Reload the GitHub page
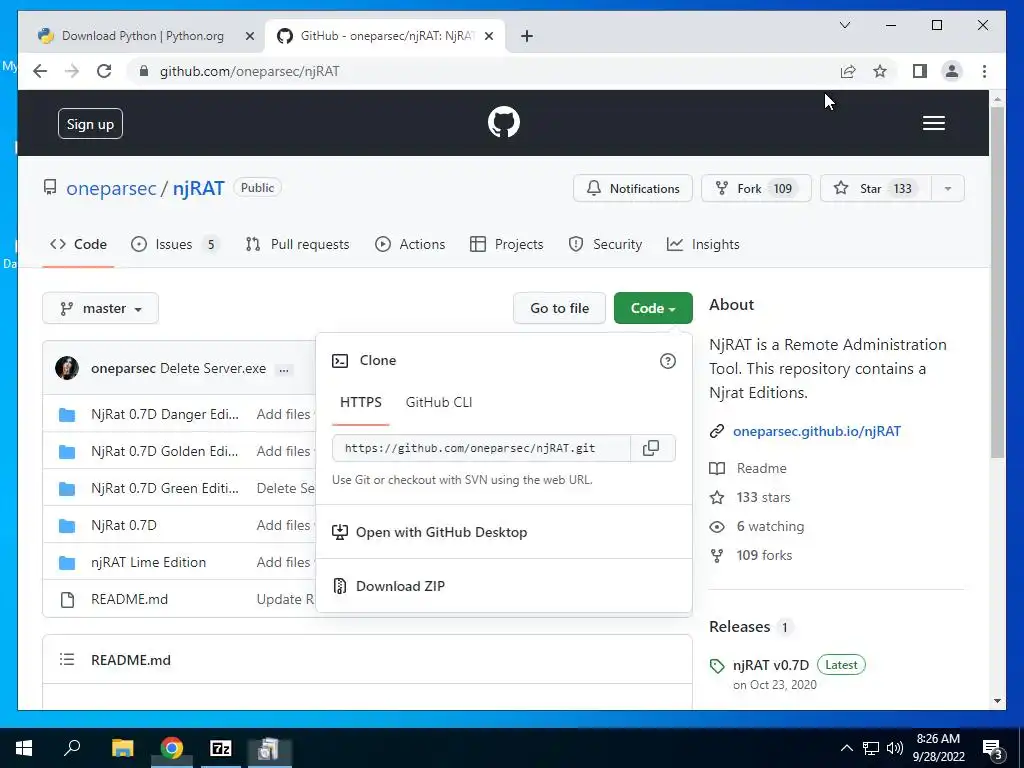Screen dimensions: 1024x768 [x=104, y=71]
